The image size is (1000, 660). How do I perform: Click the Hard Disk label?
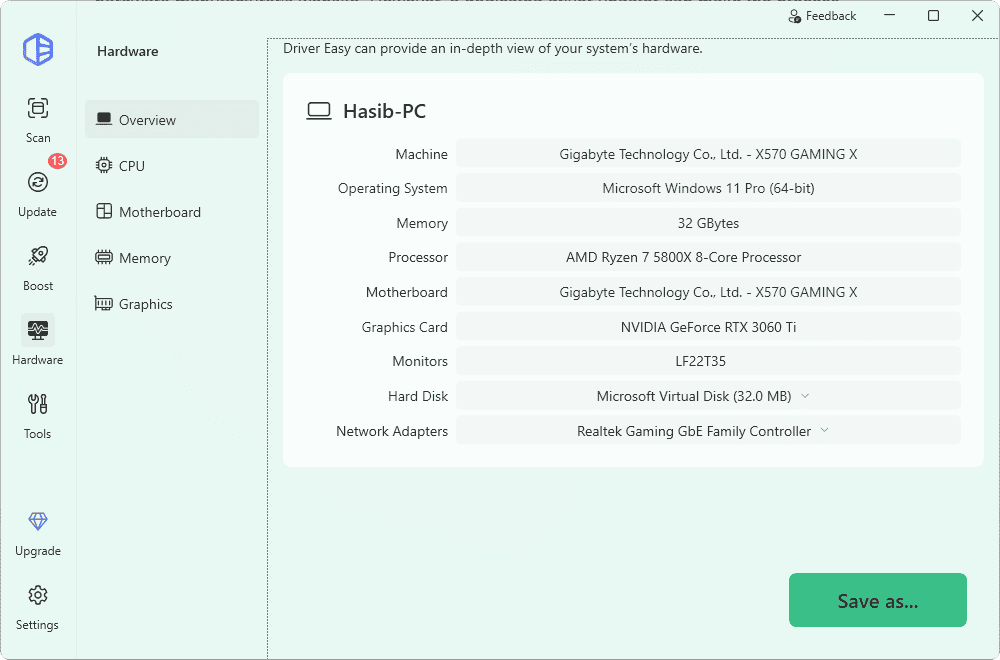pyautogui.click(x=418, y=396)
